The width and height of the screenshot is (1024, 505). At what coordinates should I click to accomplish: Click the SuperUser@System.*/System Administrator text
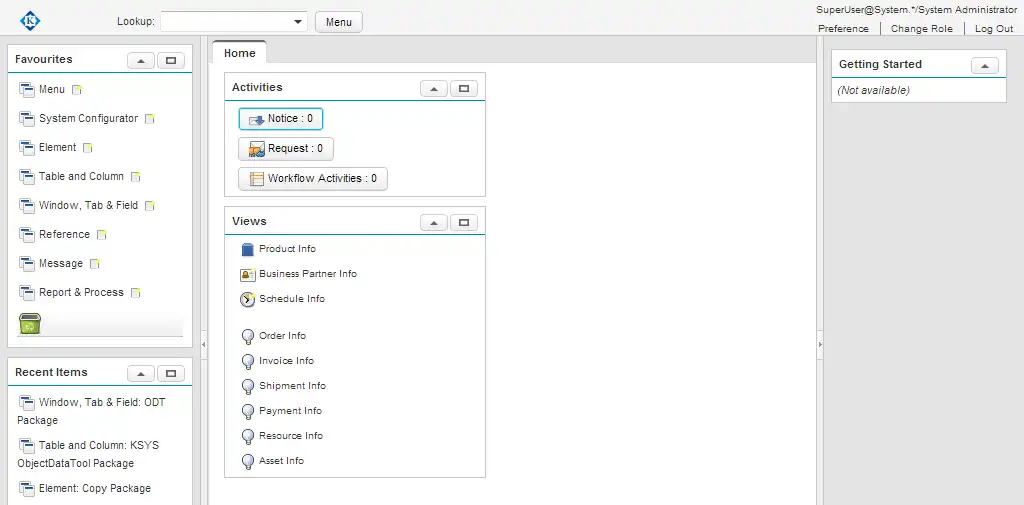click(916, 10)
